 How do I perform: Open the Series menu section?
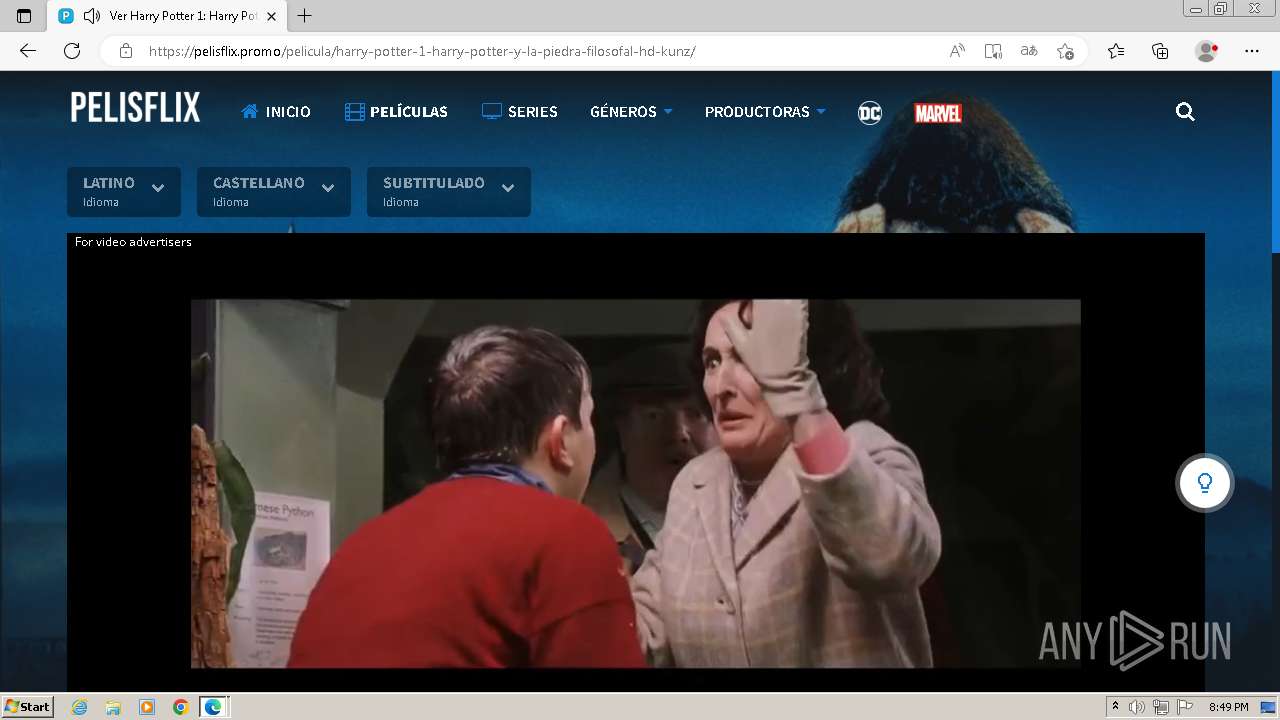point(519,112)
